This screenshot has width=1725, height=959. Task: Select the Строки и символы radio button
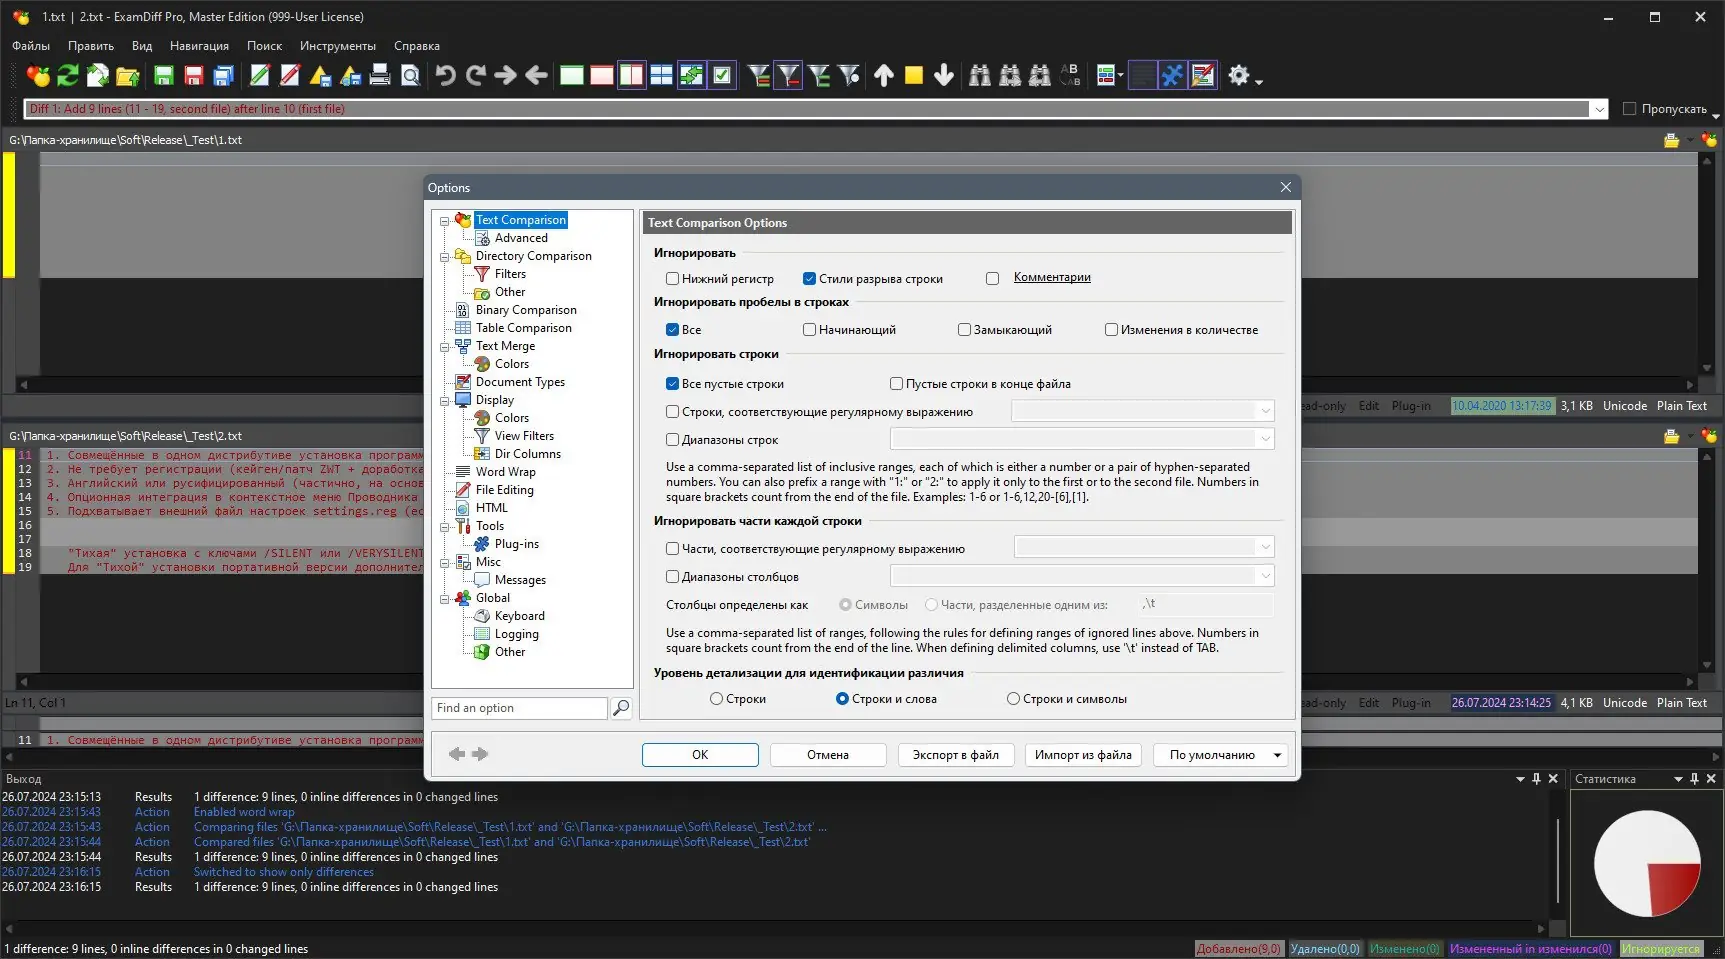click(x=1013, y=699)
